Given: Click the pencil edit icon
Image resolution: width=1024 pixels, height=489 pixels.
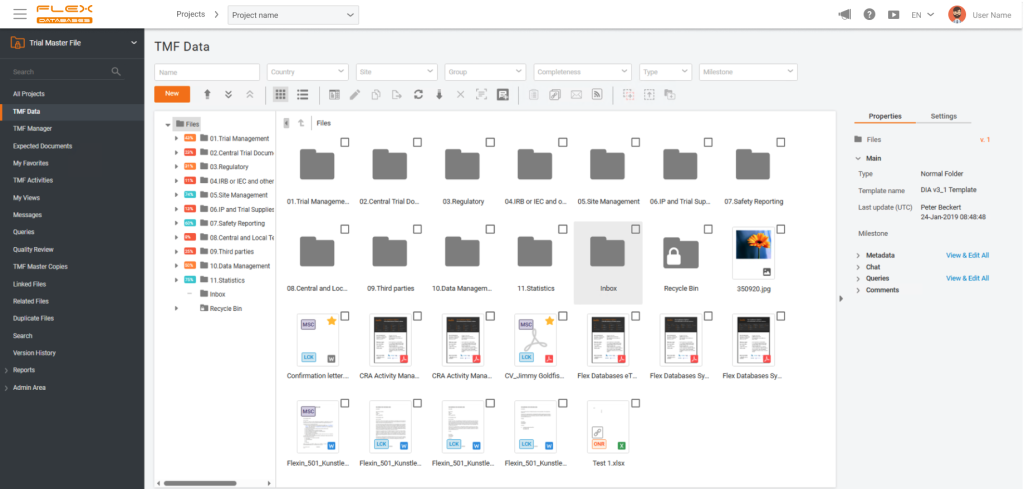Looking at the screenshot, I should (355, 94).
